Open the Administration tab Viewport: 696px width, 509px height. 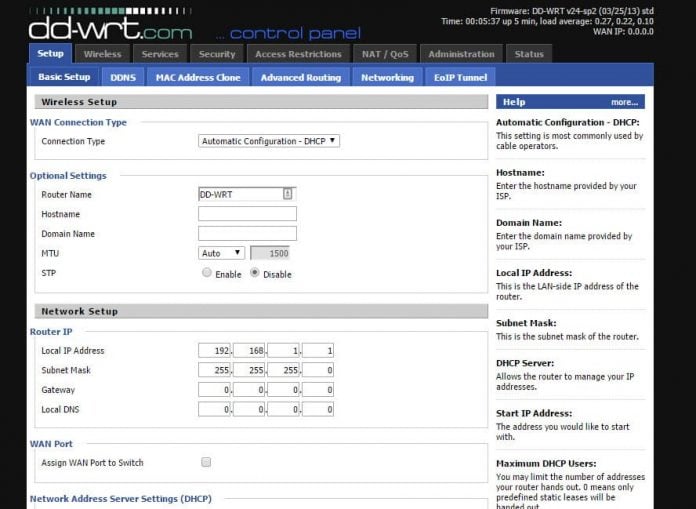point(461,54)
